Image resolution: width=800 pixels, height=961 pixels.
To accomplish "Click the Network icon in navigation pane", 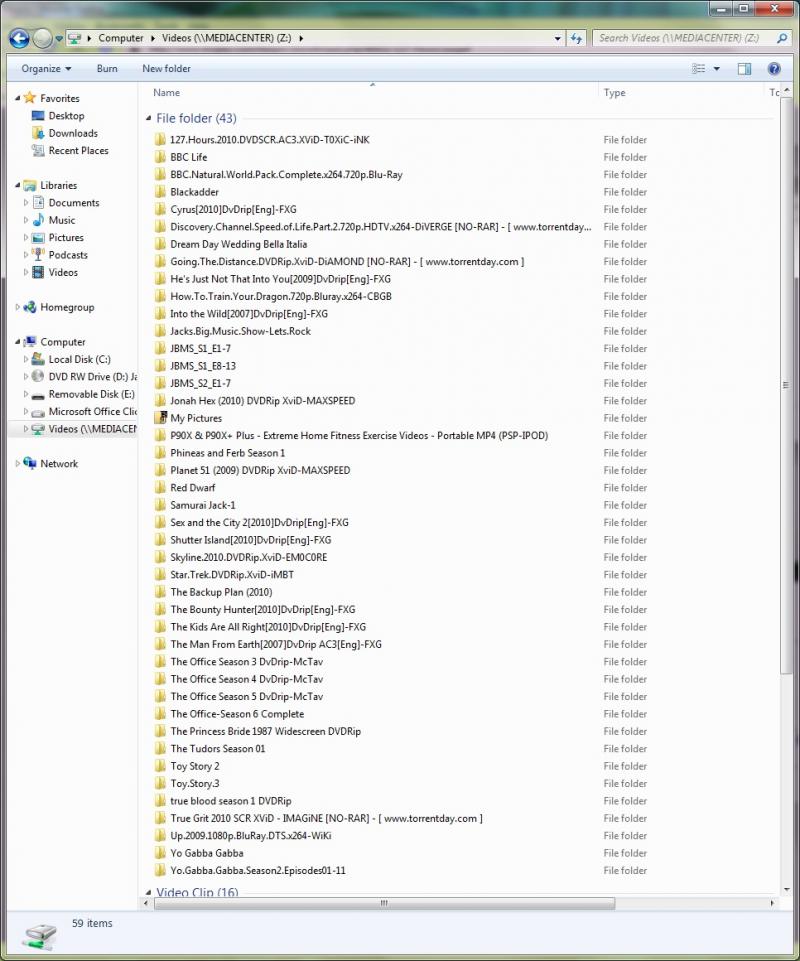I will click(29, 463).
